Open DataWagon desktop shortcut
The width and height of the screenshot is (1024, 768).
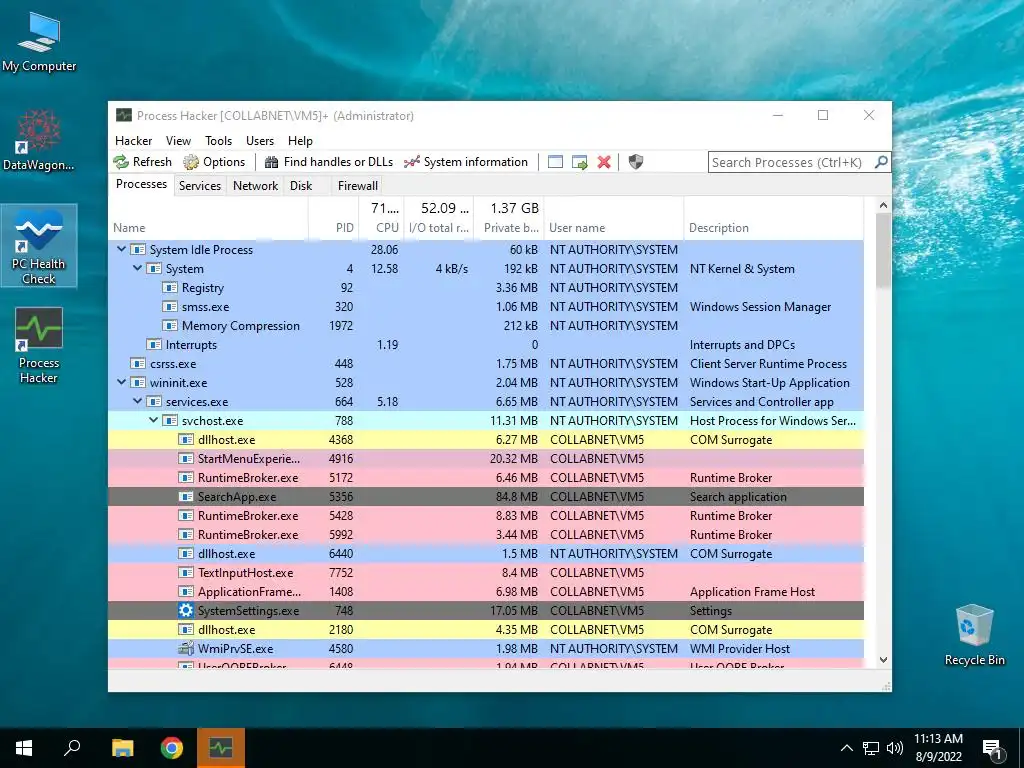click(x=39, y=140)
